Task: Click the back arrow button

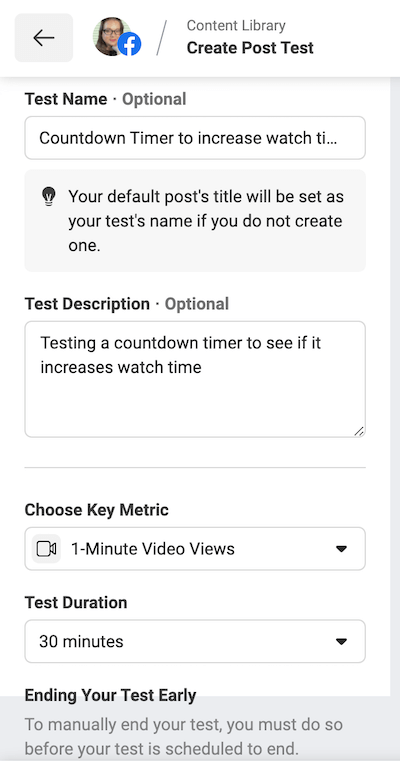Action: coord(44,38)
